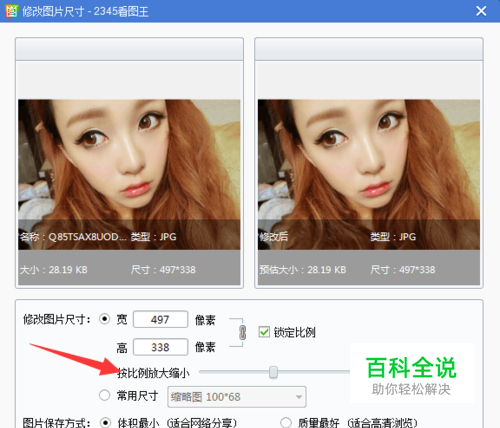The width and height of the screenshot is (500, 428).
Task: Click the 修改图片尺寸 label
Action: pos(56,319)
